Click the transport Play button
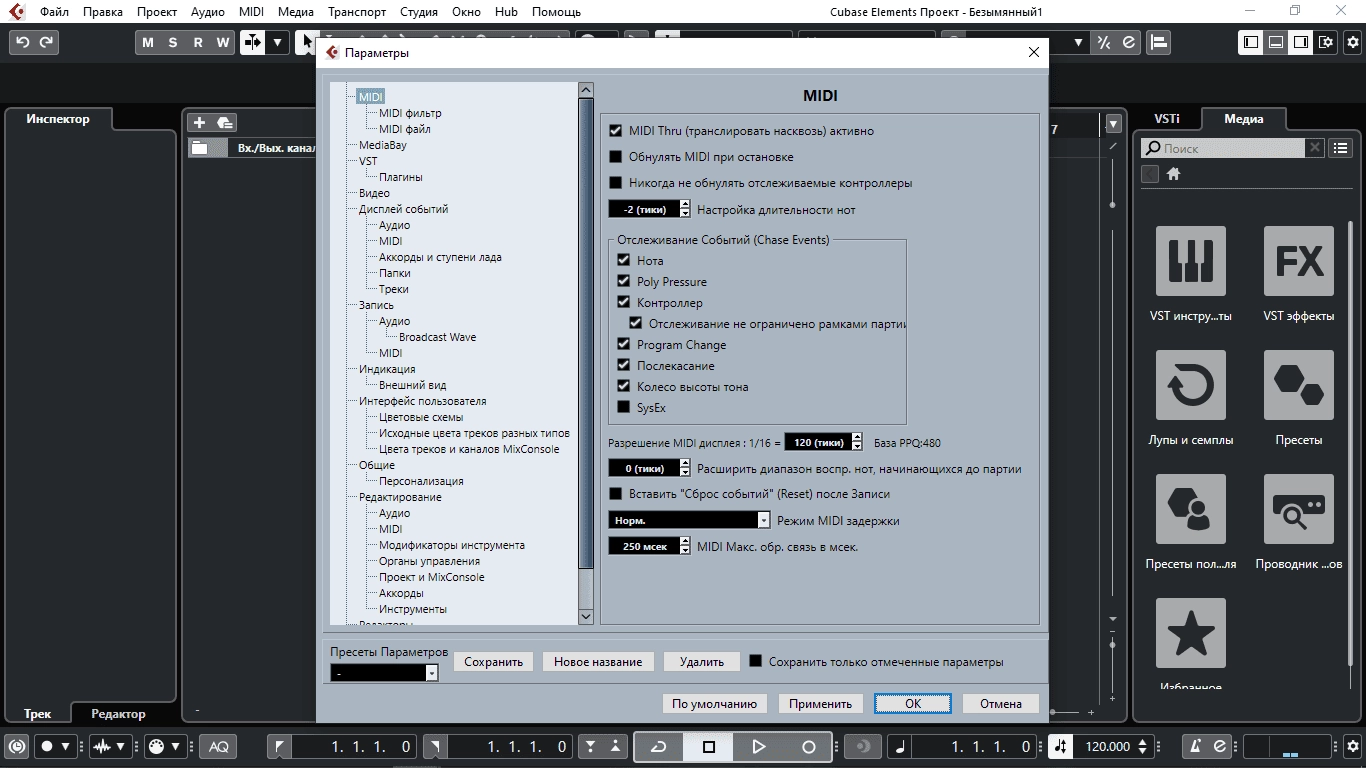The width and height of the screenshot is (1366, 768). [759, 746]
